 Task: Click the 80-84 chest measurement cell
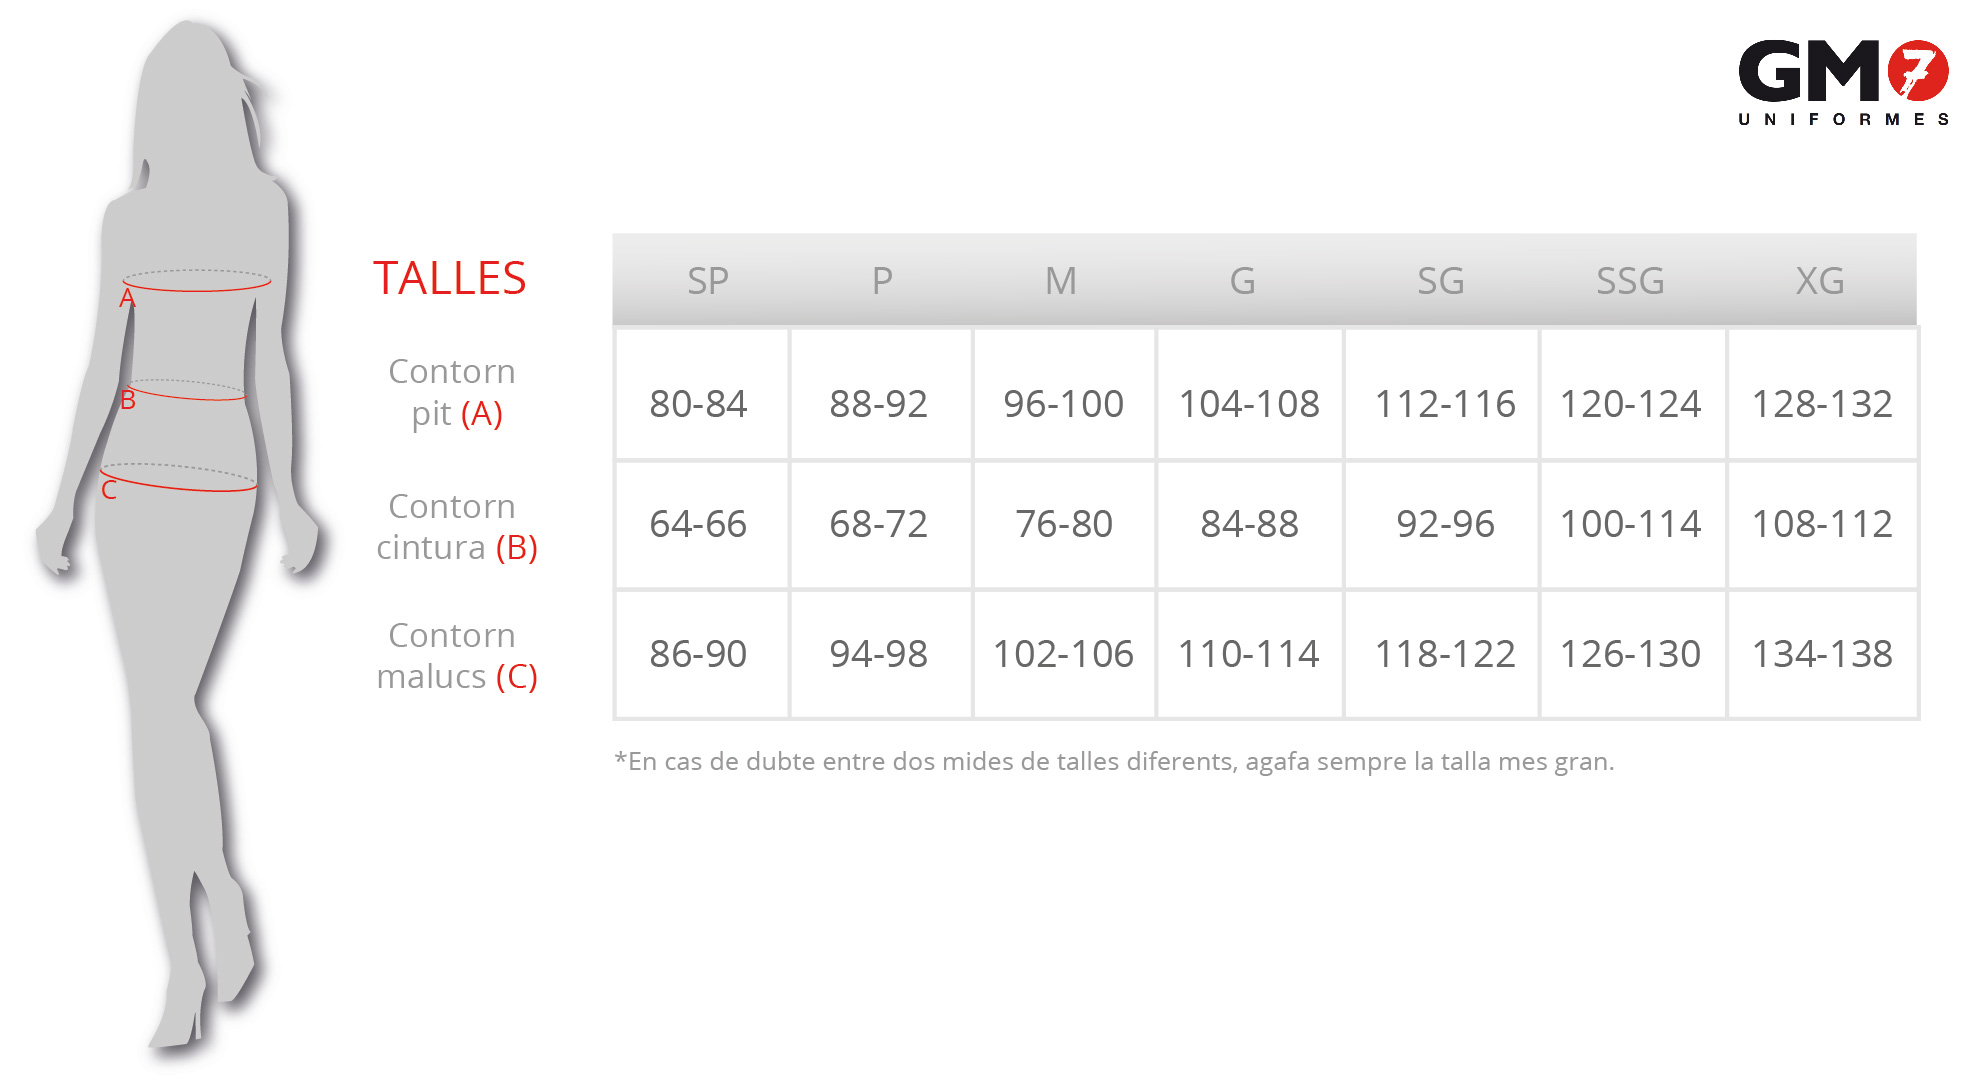click(x=698, y=404)
